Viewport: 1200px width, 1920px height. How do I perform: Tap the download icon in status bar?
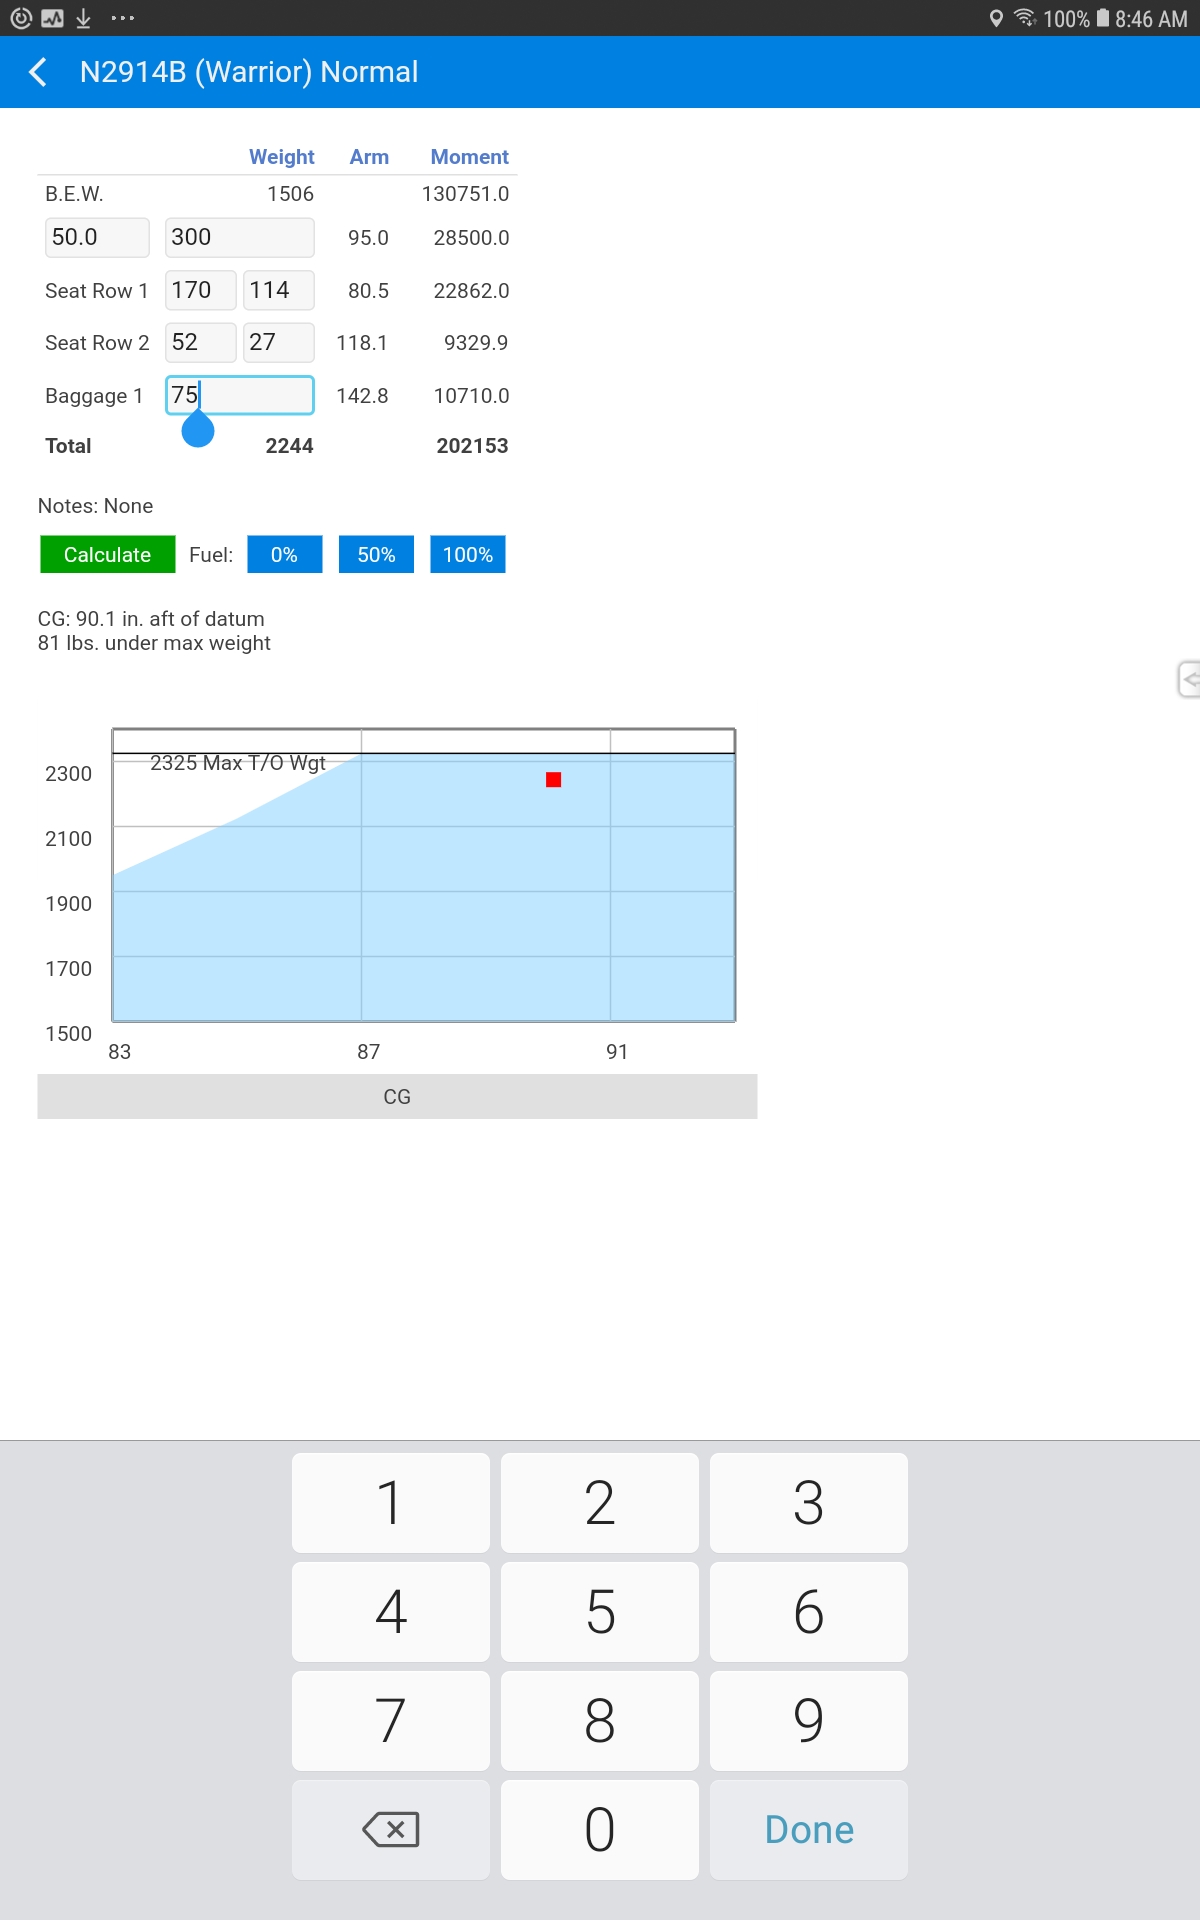click(x=84, y=18)
